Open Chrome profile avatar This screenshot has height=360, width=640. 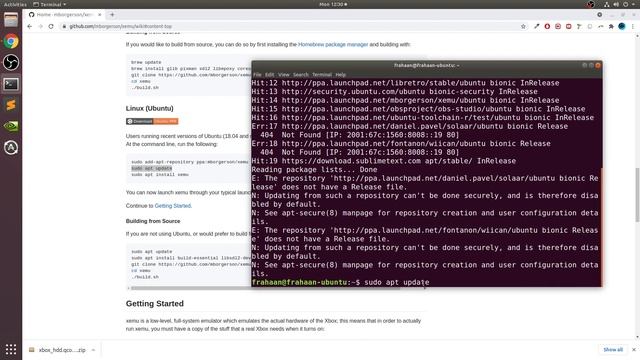point(622,26)
